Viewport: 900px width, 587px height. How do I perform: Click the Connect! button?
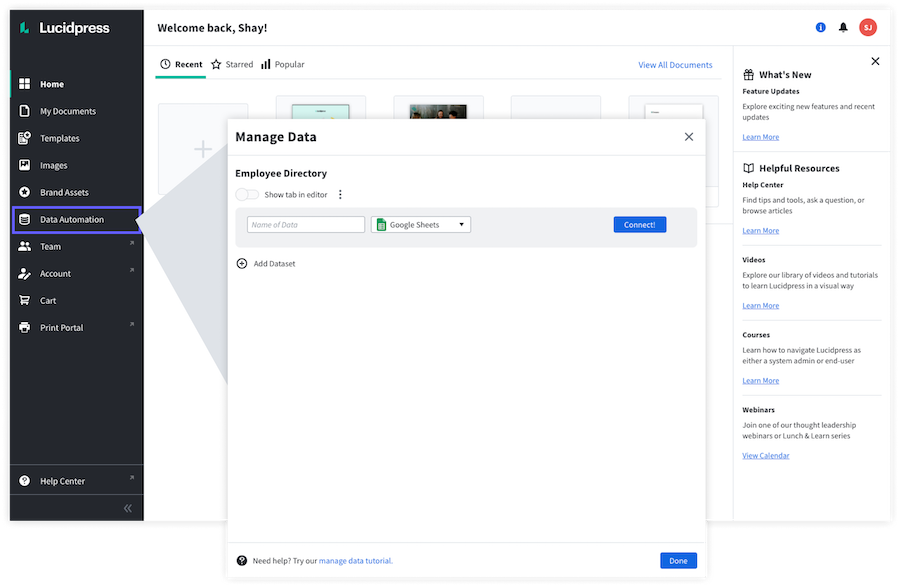639,224
